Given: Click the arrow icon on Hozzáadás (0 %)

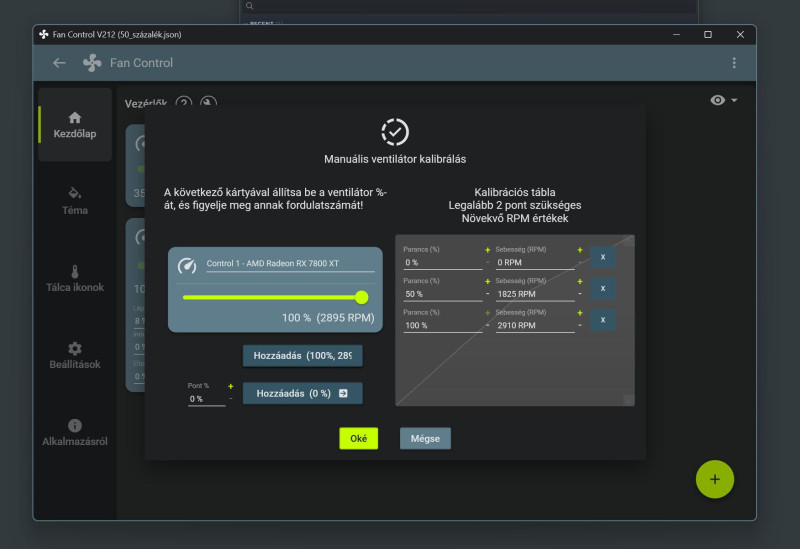Looking at the screenshot, I should click(x=343, y=393).
